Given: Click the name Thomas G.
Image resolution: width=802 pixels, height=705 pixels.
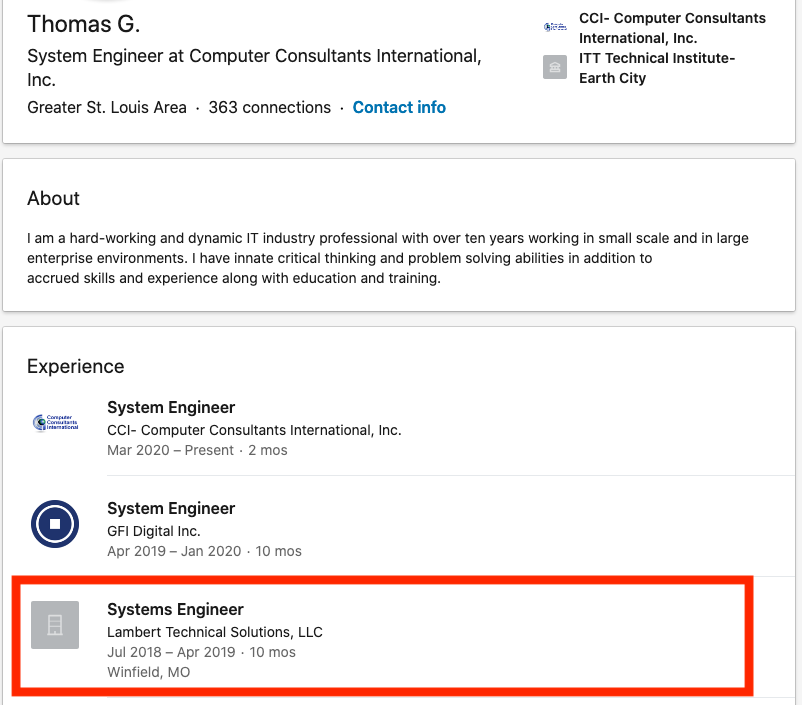Looking at the screenshot, I should click(x=83, y=24).
